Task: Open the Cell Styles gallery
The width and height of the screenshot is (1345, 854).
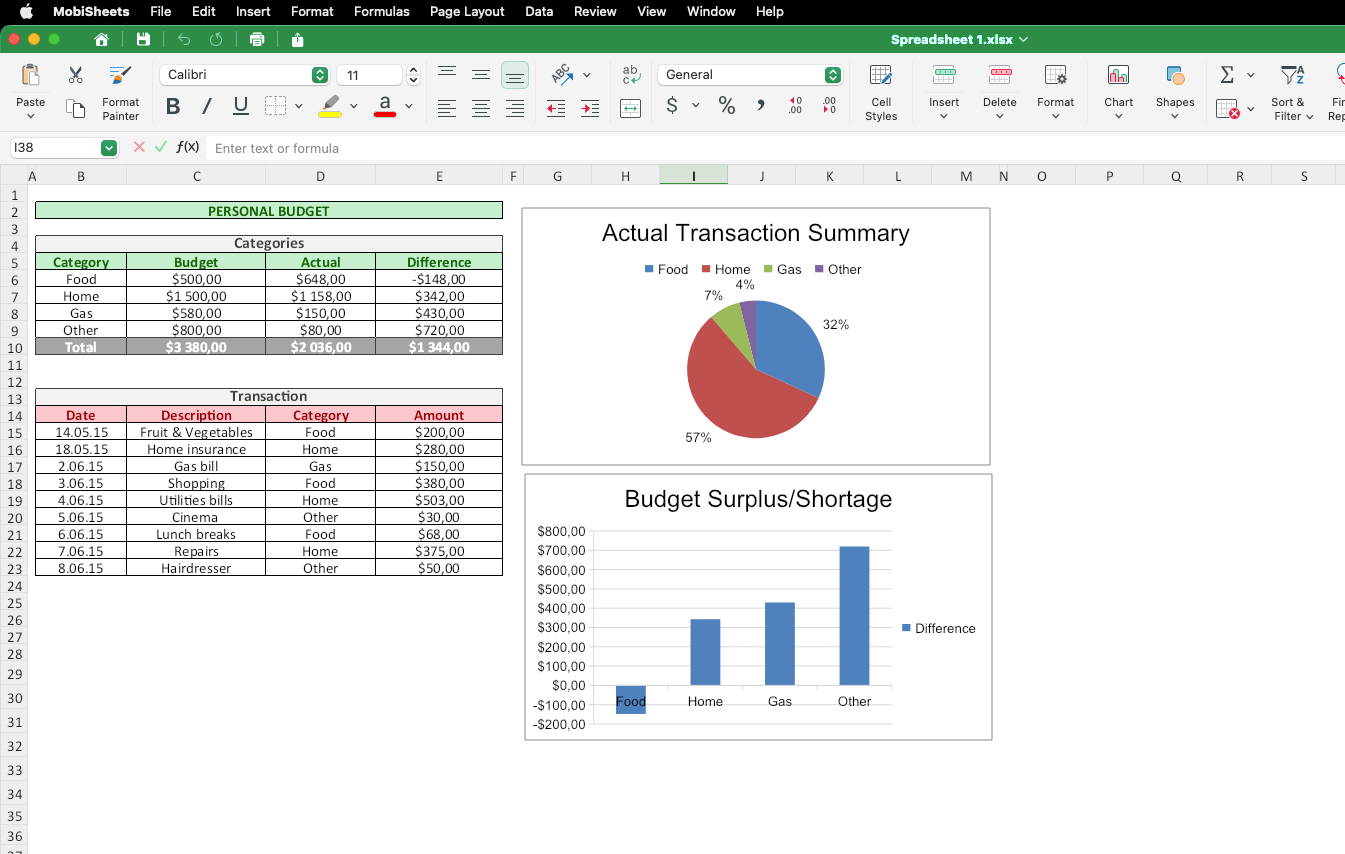Action: (881, 92)
